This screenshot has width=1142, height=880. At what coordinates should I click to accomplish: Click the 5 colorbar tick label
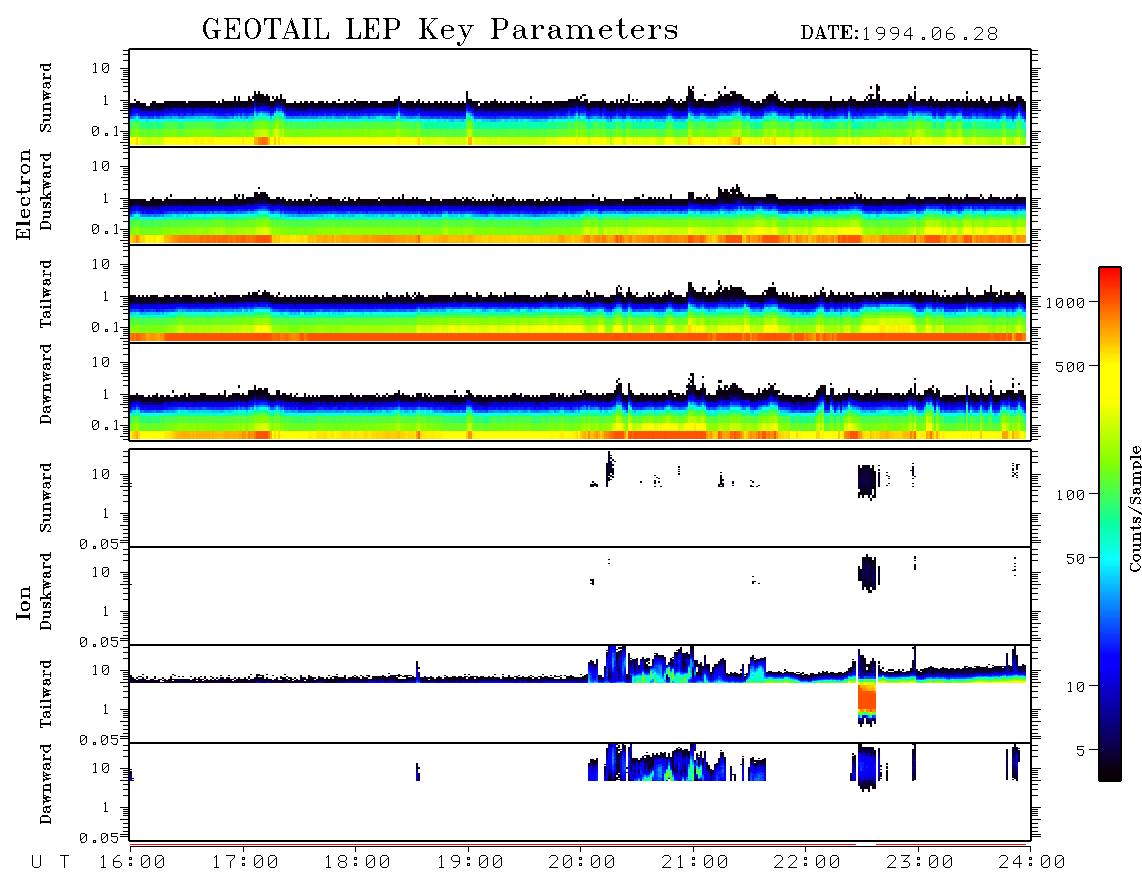(1081, 751)
